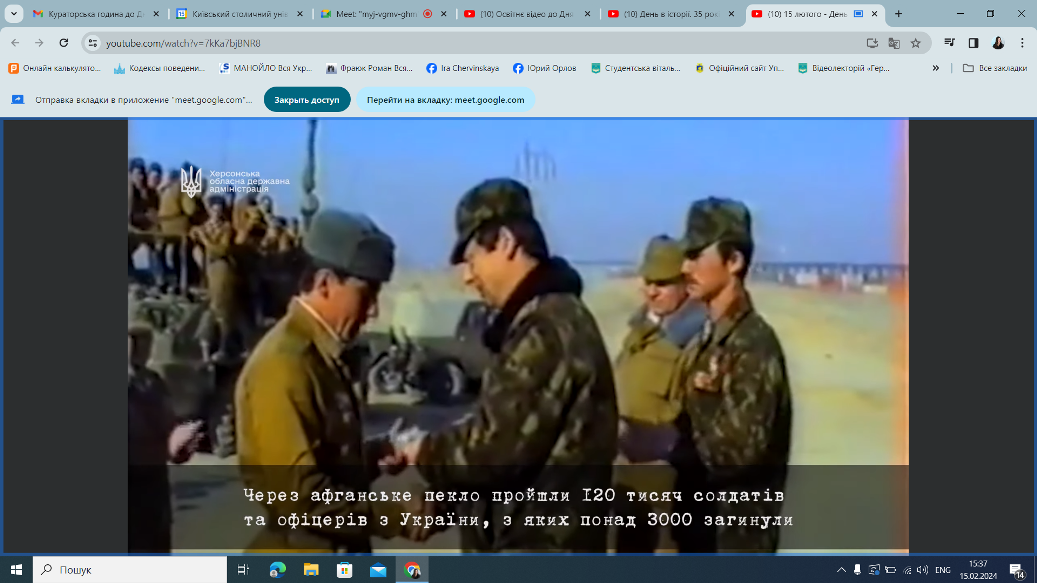Open Task View on the taskbar
Screen dimensions: 1037x583
(x=243, y=569)
